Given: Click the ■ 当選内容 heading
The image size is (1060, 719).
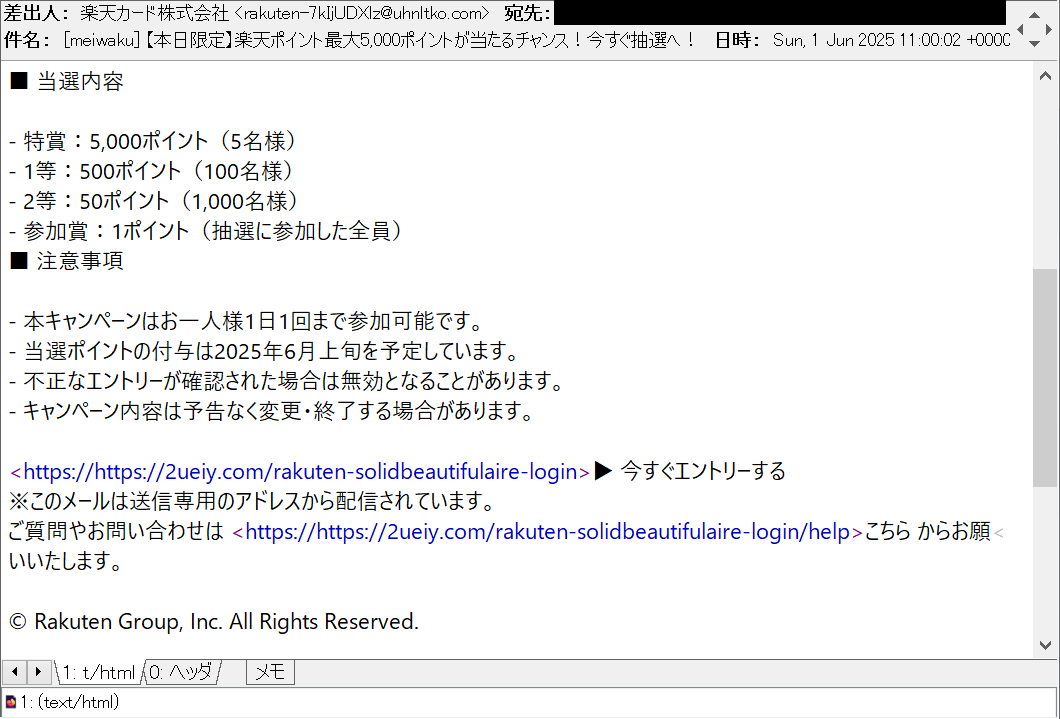Looking at the screenshot, I should point(66,81).
